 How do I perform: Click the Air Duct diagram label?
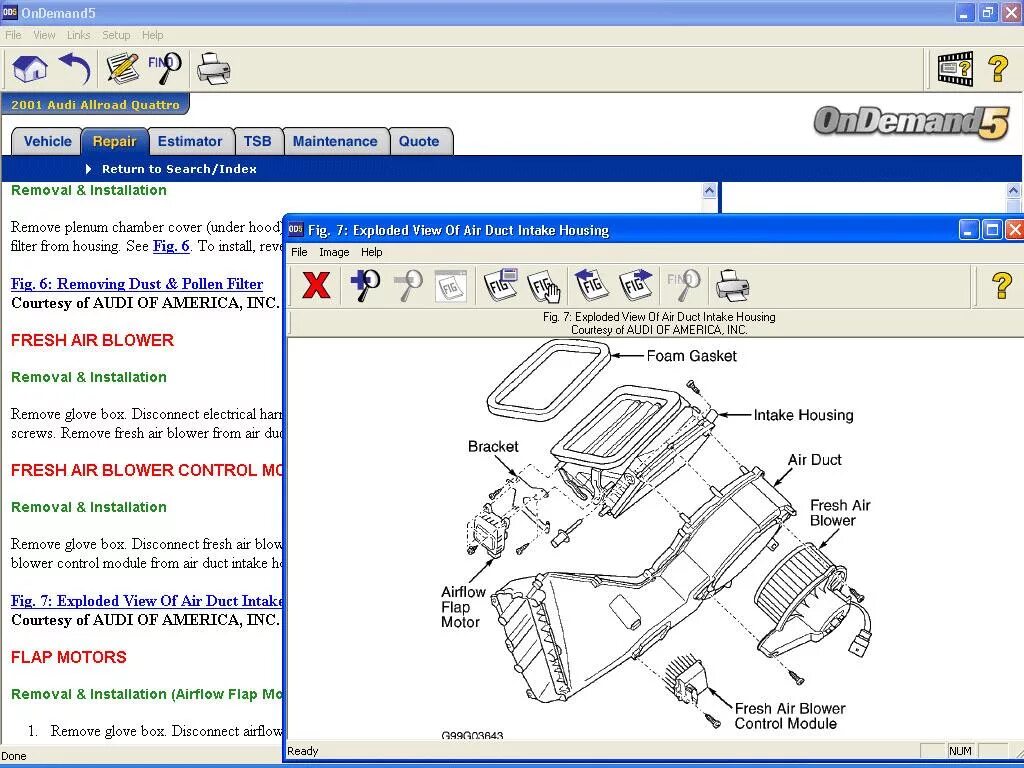tap(814, 460)
